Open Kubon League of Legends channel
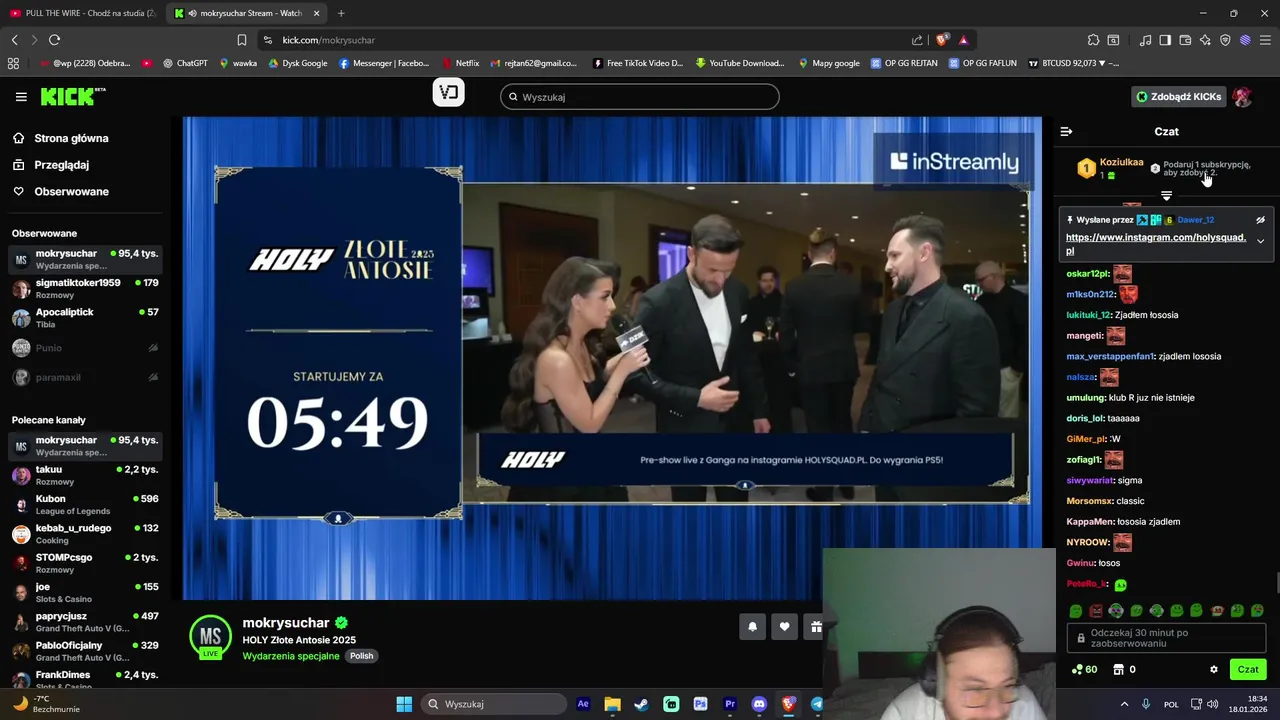 (x=85, y=504)
